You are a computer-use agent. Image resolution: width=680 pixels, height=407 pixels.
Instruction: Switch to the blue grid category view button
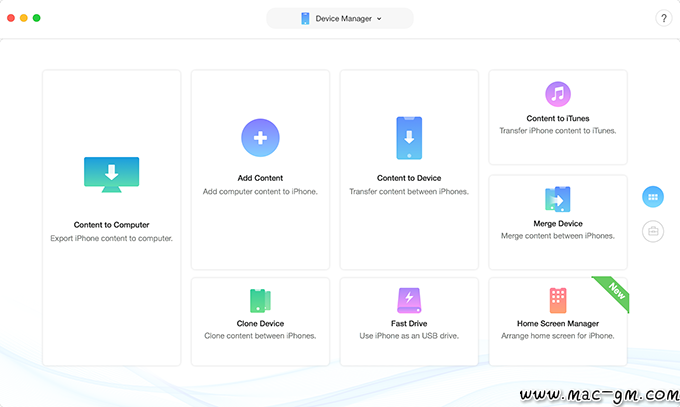click(x=653, y=197)
